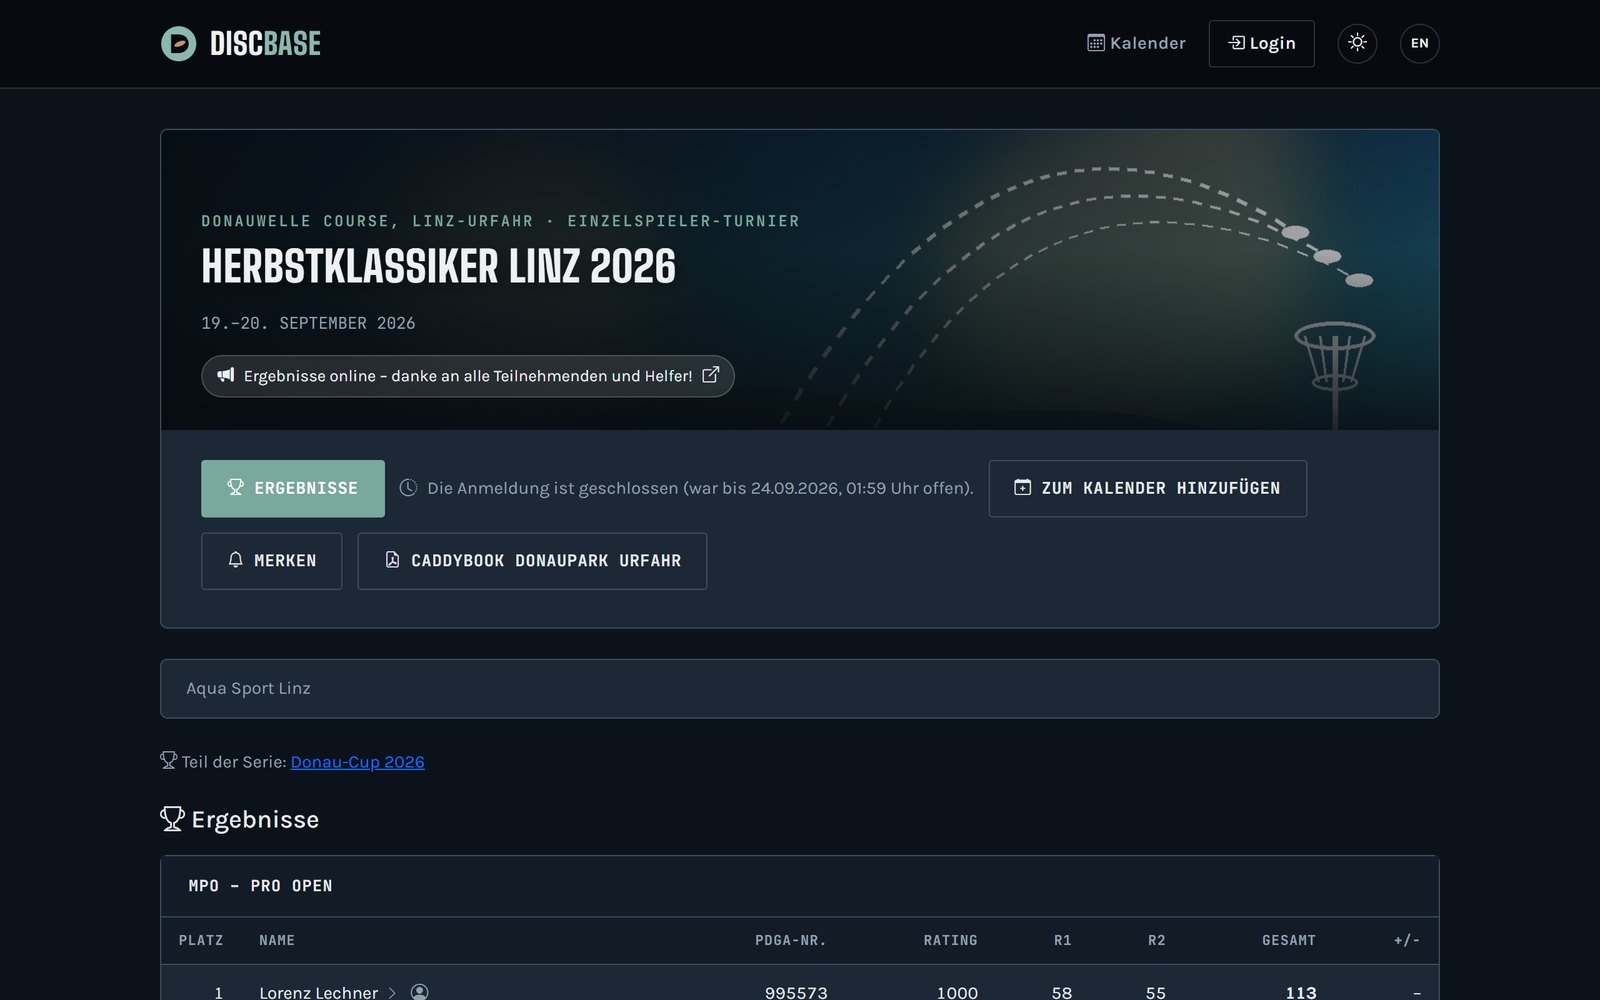Viewport: 1600px width, 1000px height.
Task: Click the Login button
Action: click(x=1261, y=43)
